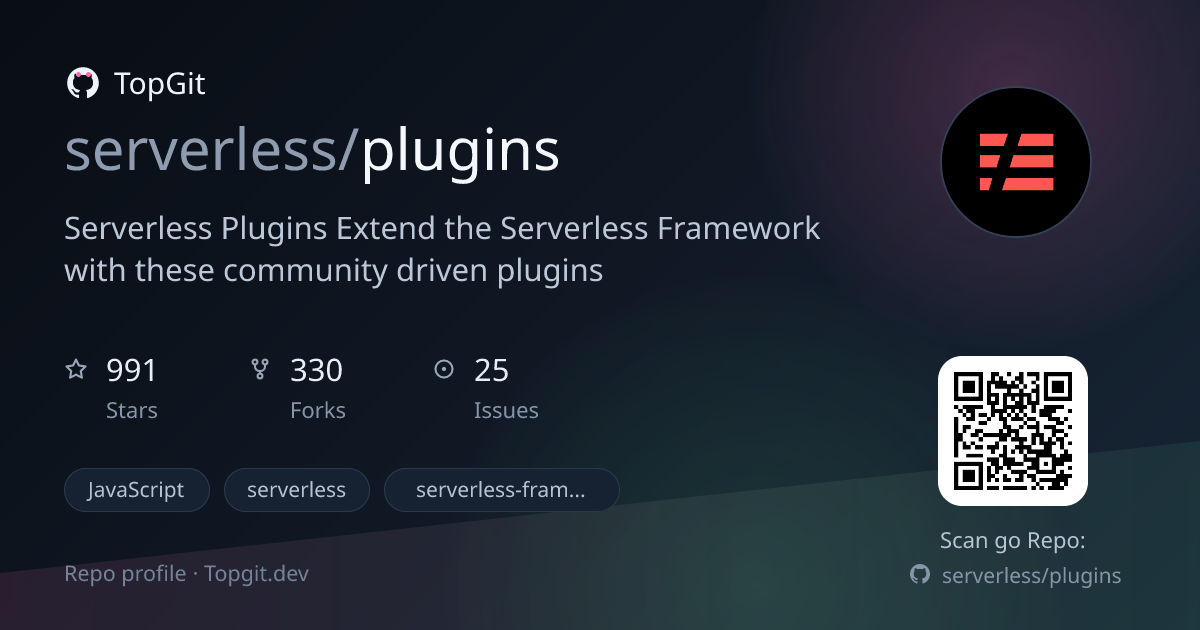Image resolution: width=1200 pixels, height=630 pixels.
Task: Click the QR code image
Action: pos(1012,431)
